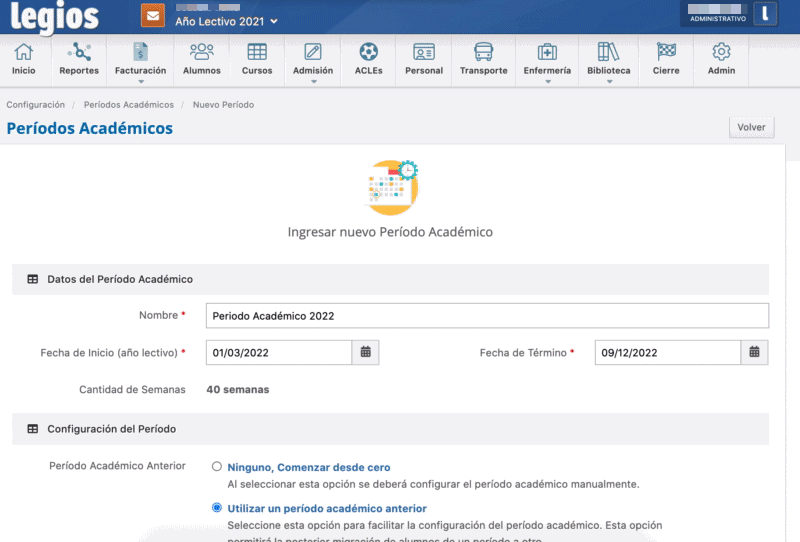Open the Inicio home icon
Screen dimensions: 800x542
[x=23, y=59]
